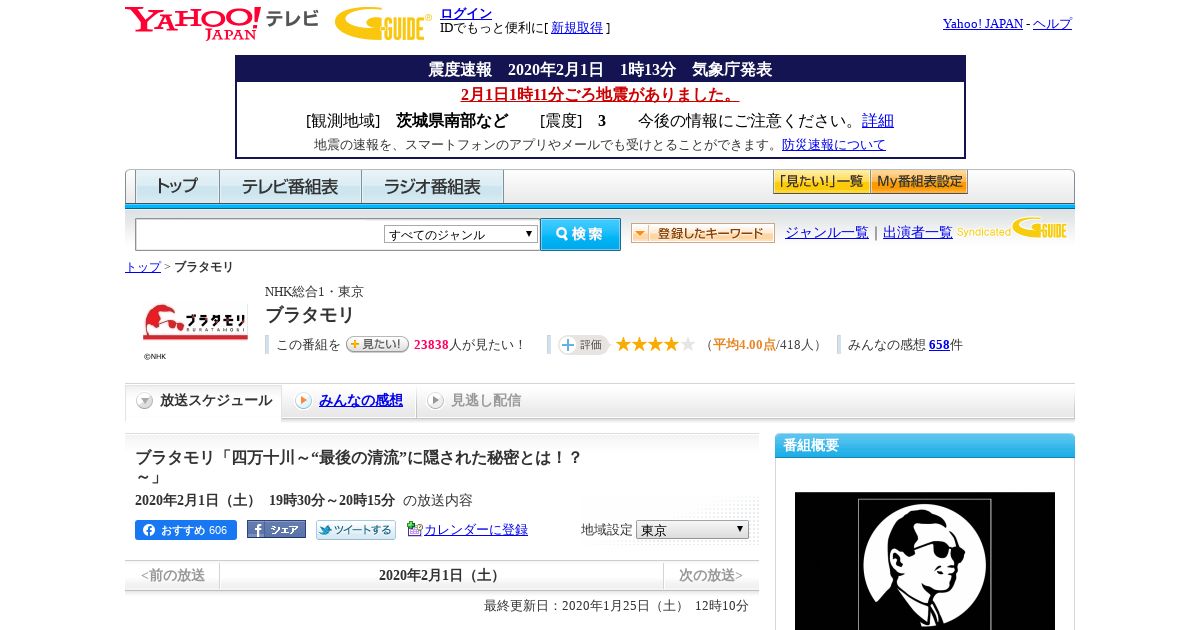Click the 検索 search button
The height and width of the screenshot is (630, 1200).
(x=580, y=234)
